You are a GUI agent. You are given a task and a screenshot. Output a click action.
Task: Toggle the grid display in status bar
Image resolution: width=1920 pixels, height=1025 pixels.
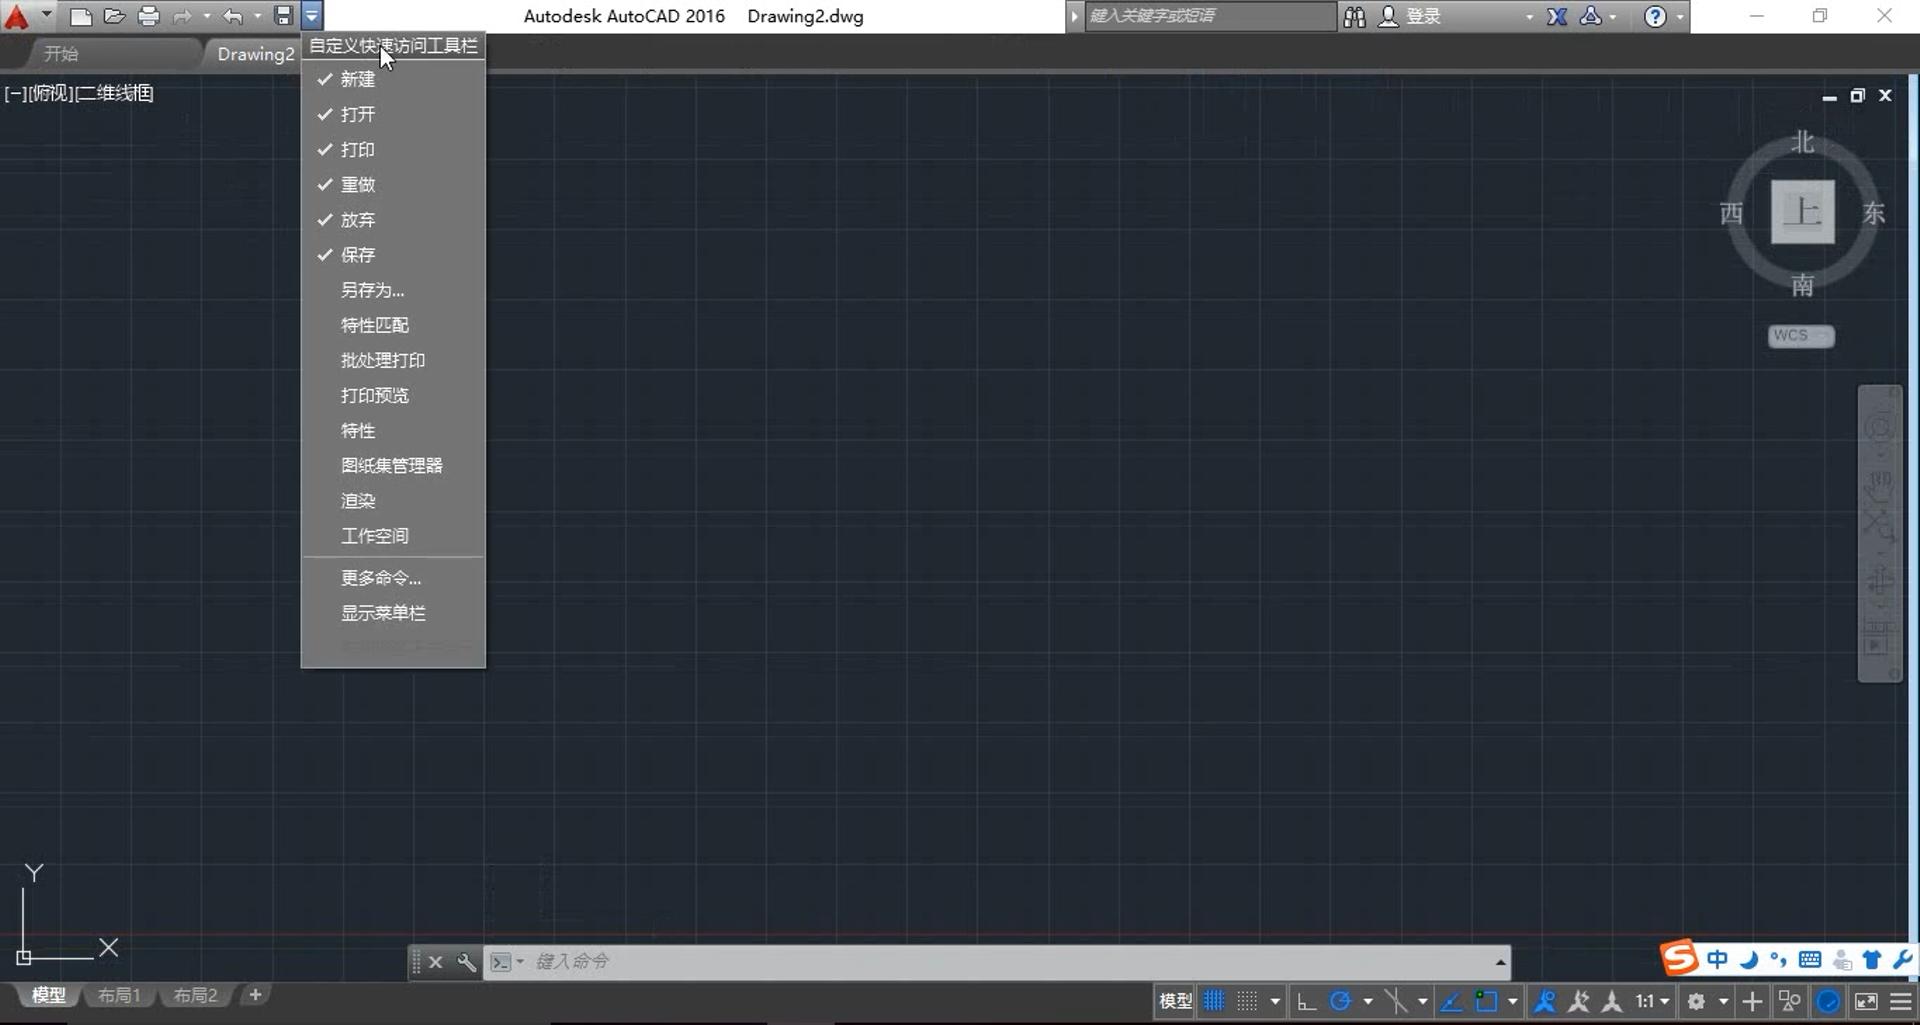click(1214, 1001)
